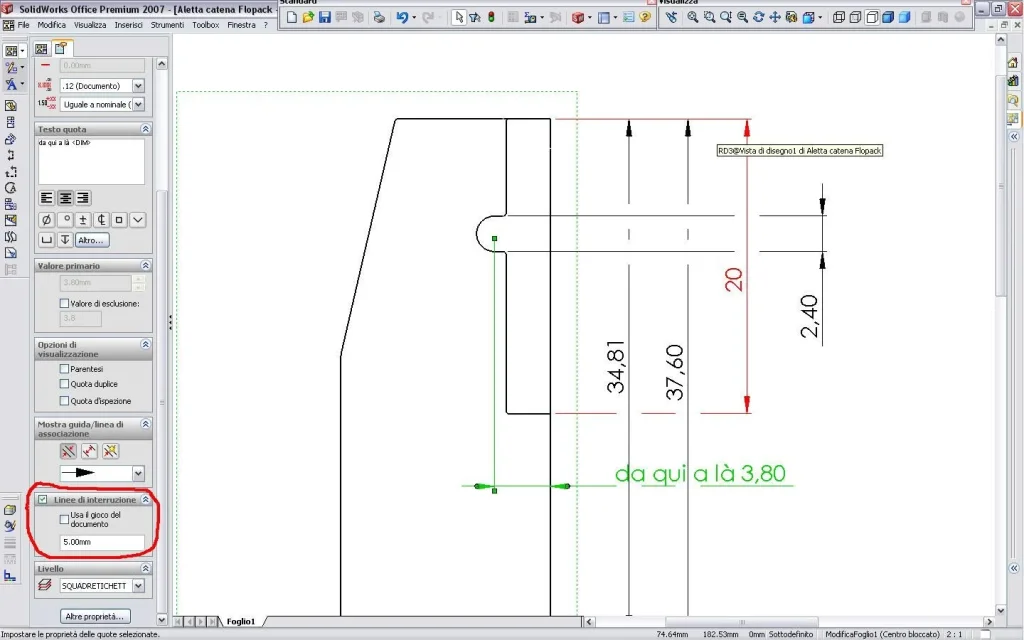Image resolution: width=1024 pixels, height=640 pixels.
Task: Collapse the Testo quota section
Action: 146,129
